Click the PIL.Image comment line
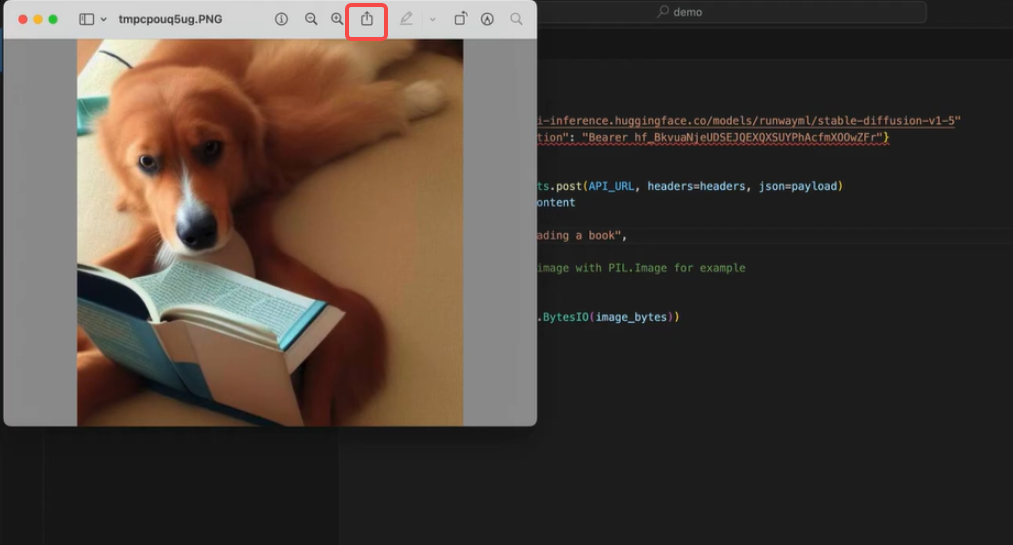1013x545 pixels. click(x=641, y=268)
